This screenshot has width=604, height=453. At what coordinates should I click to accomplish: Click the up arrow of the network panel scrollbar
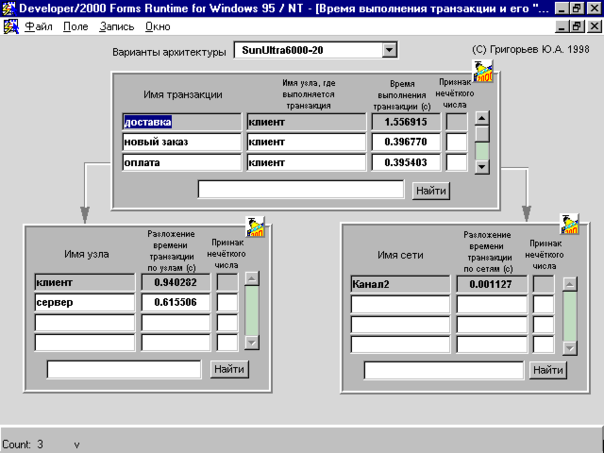coord(569,284)
